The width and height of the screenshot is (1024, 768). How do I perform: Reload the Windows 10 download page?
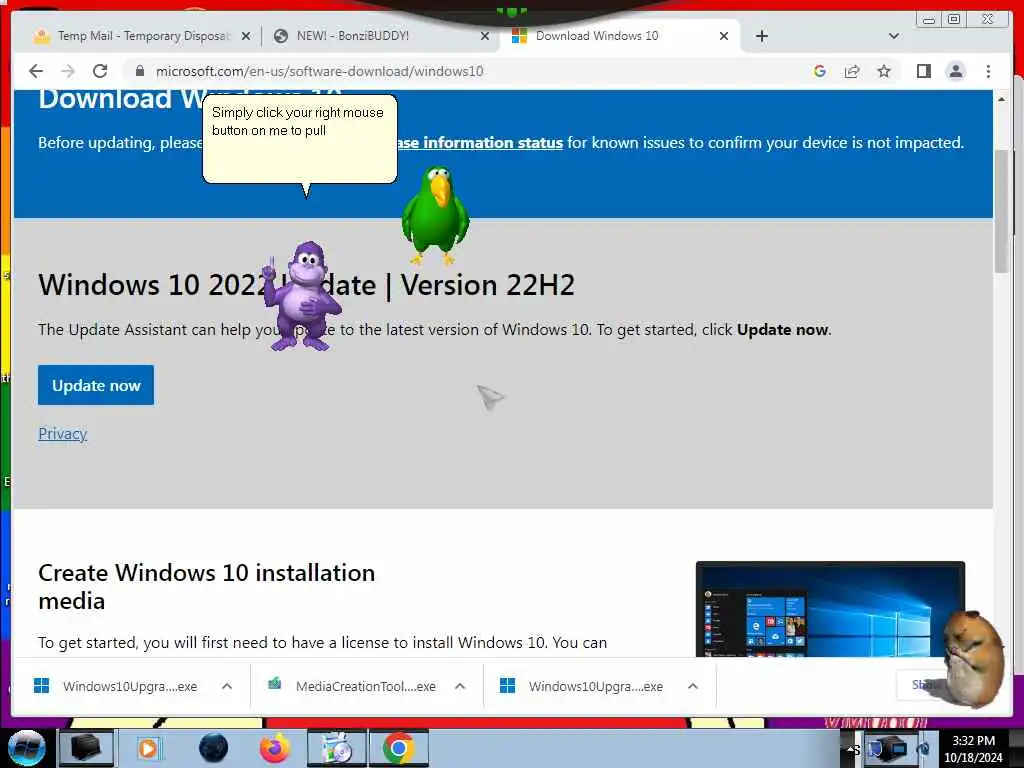100,71
